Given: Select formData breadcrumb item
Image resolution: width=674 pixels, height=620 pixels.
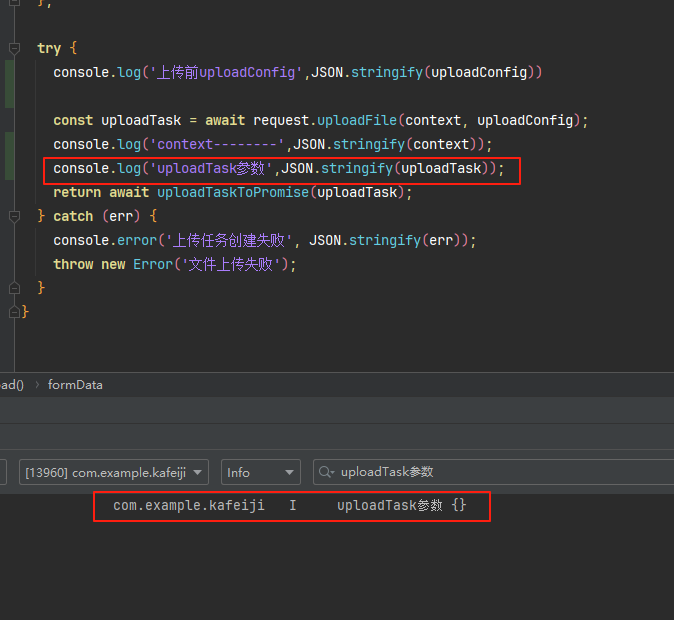Looking at the screenshot, I should pyautogui.click(x=75, y=385).
